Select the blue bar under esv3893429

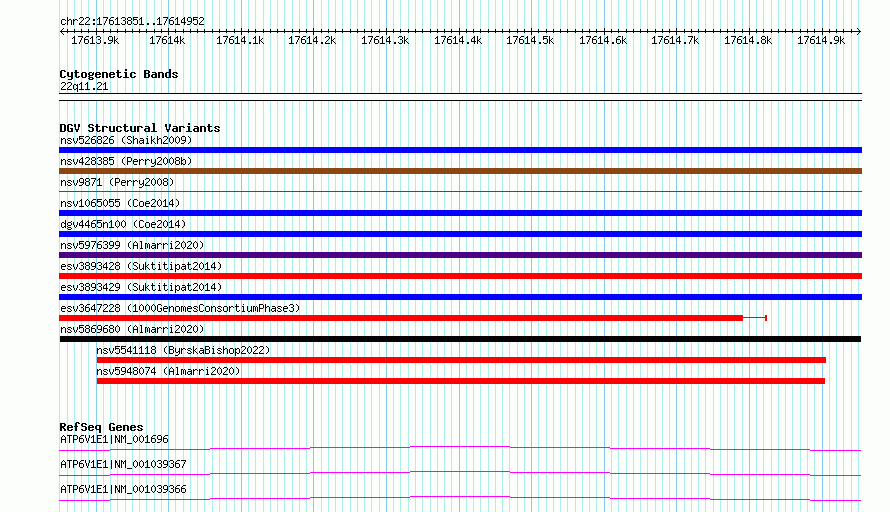coord(460,297)
